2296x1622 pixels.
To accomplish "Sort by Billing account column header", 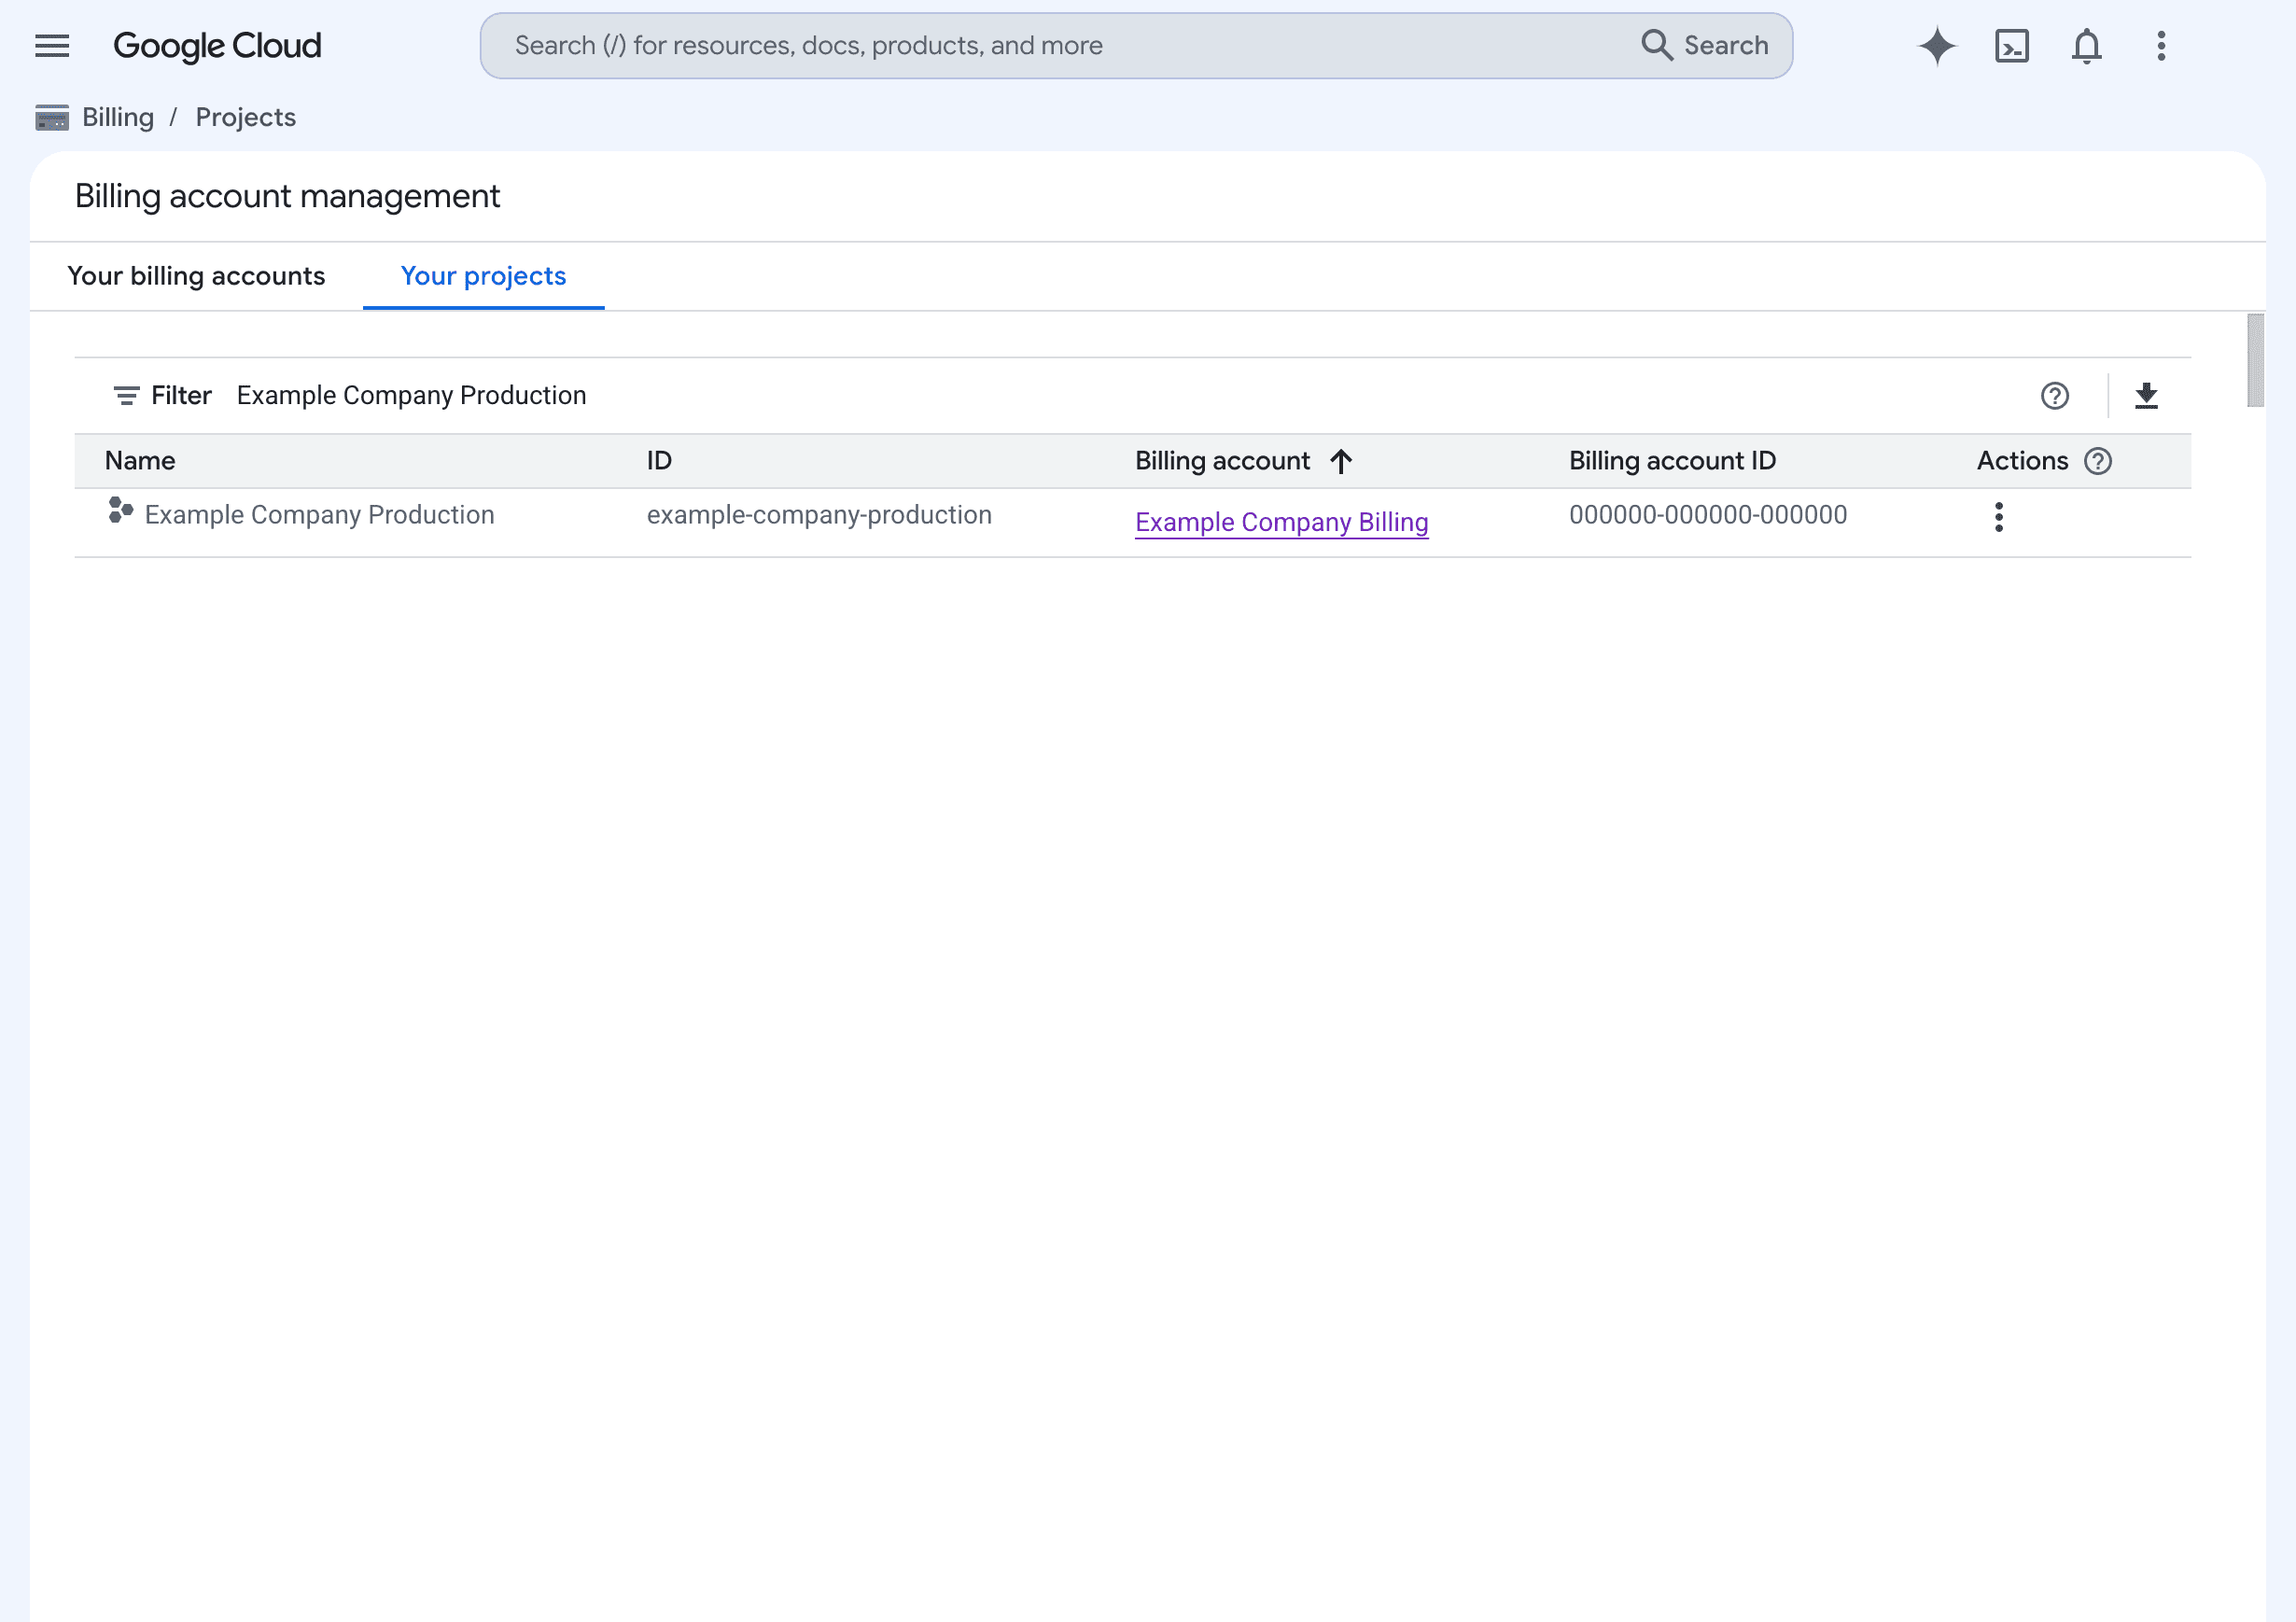I will [1222, 460].
